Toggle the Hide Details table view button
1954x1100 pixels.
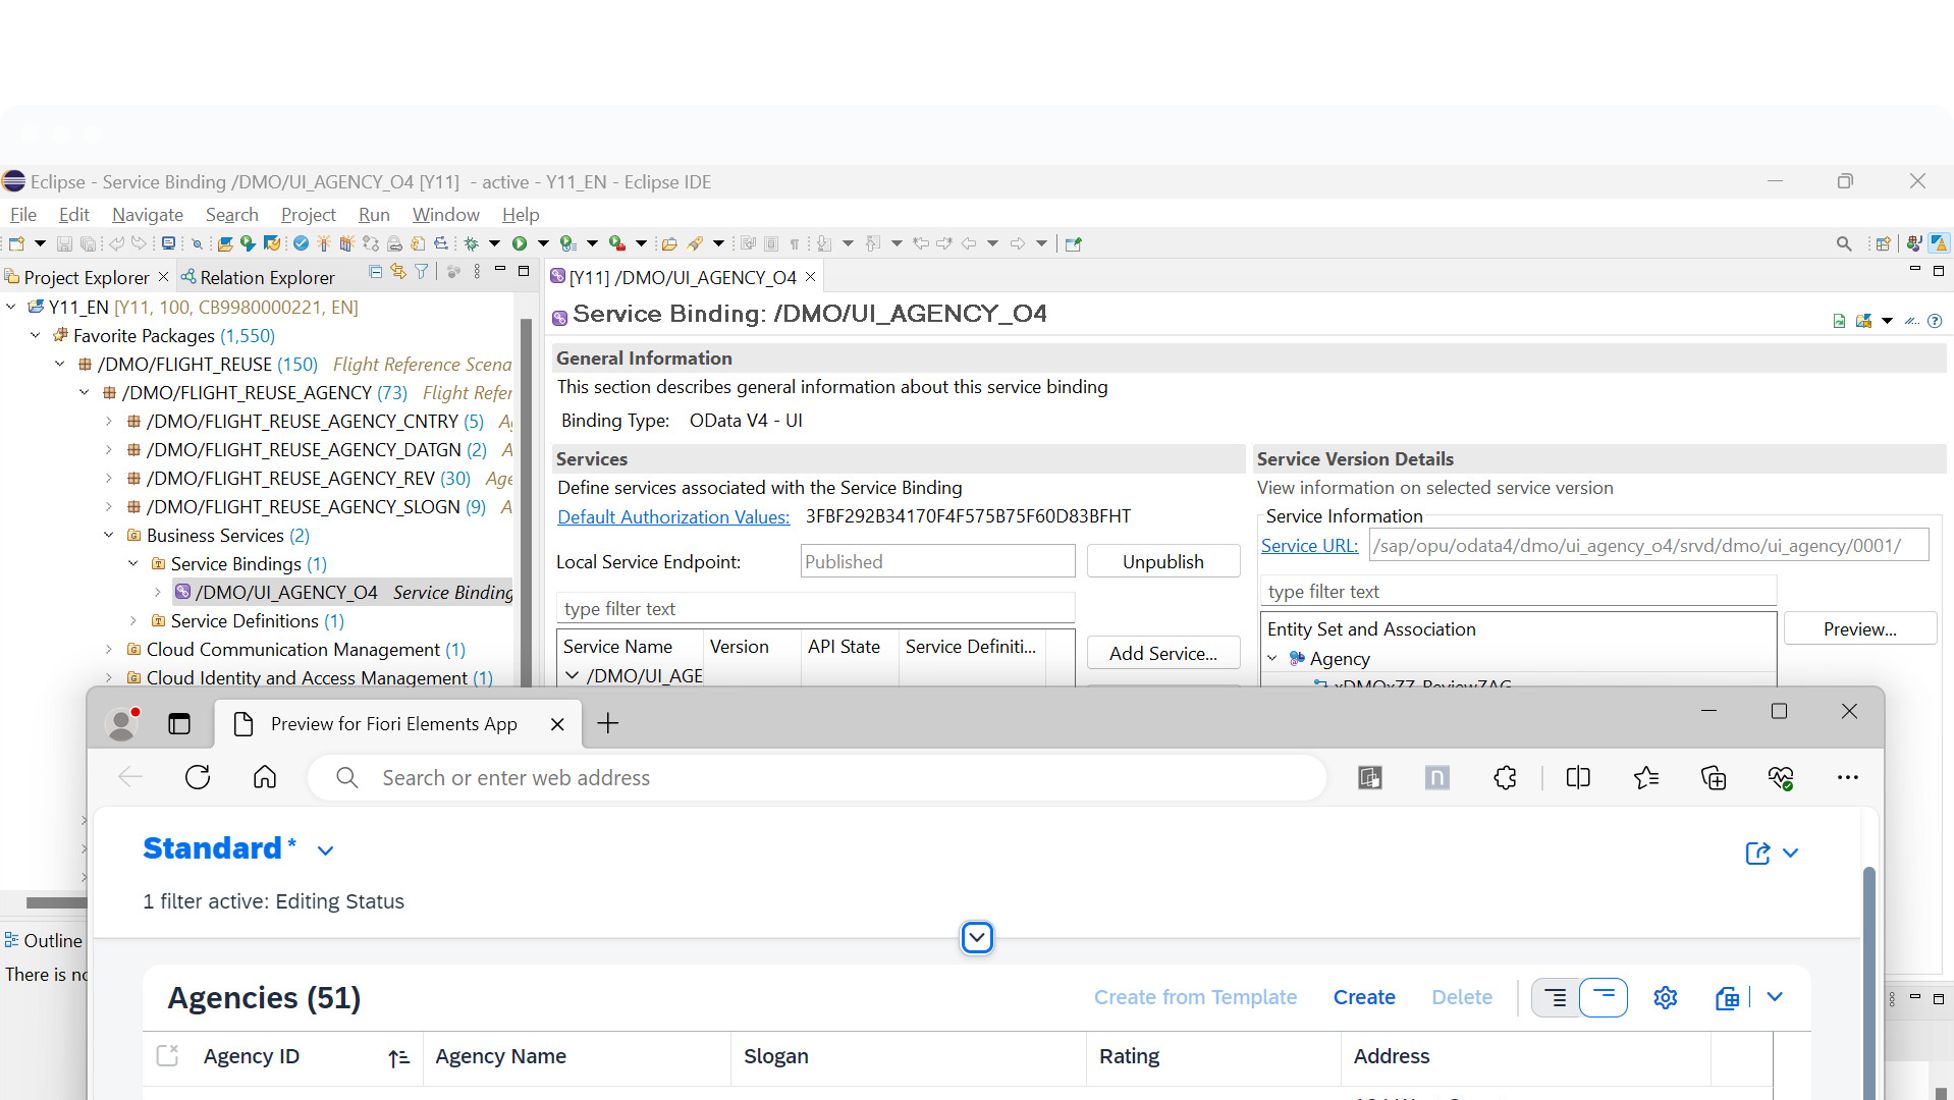[x=1603, y=998]
